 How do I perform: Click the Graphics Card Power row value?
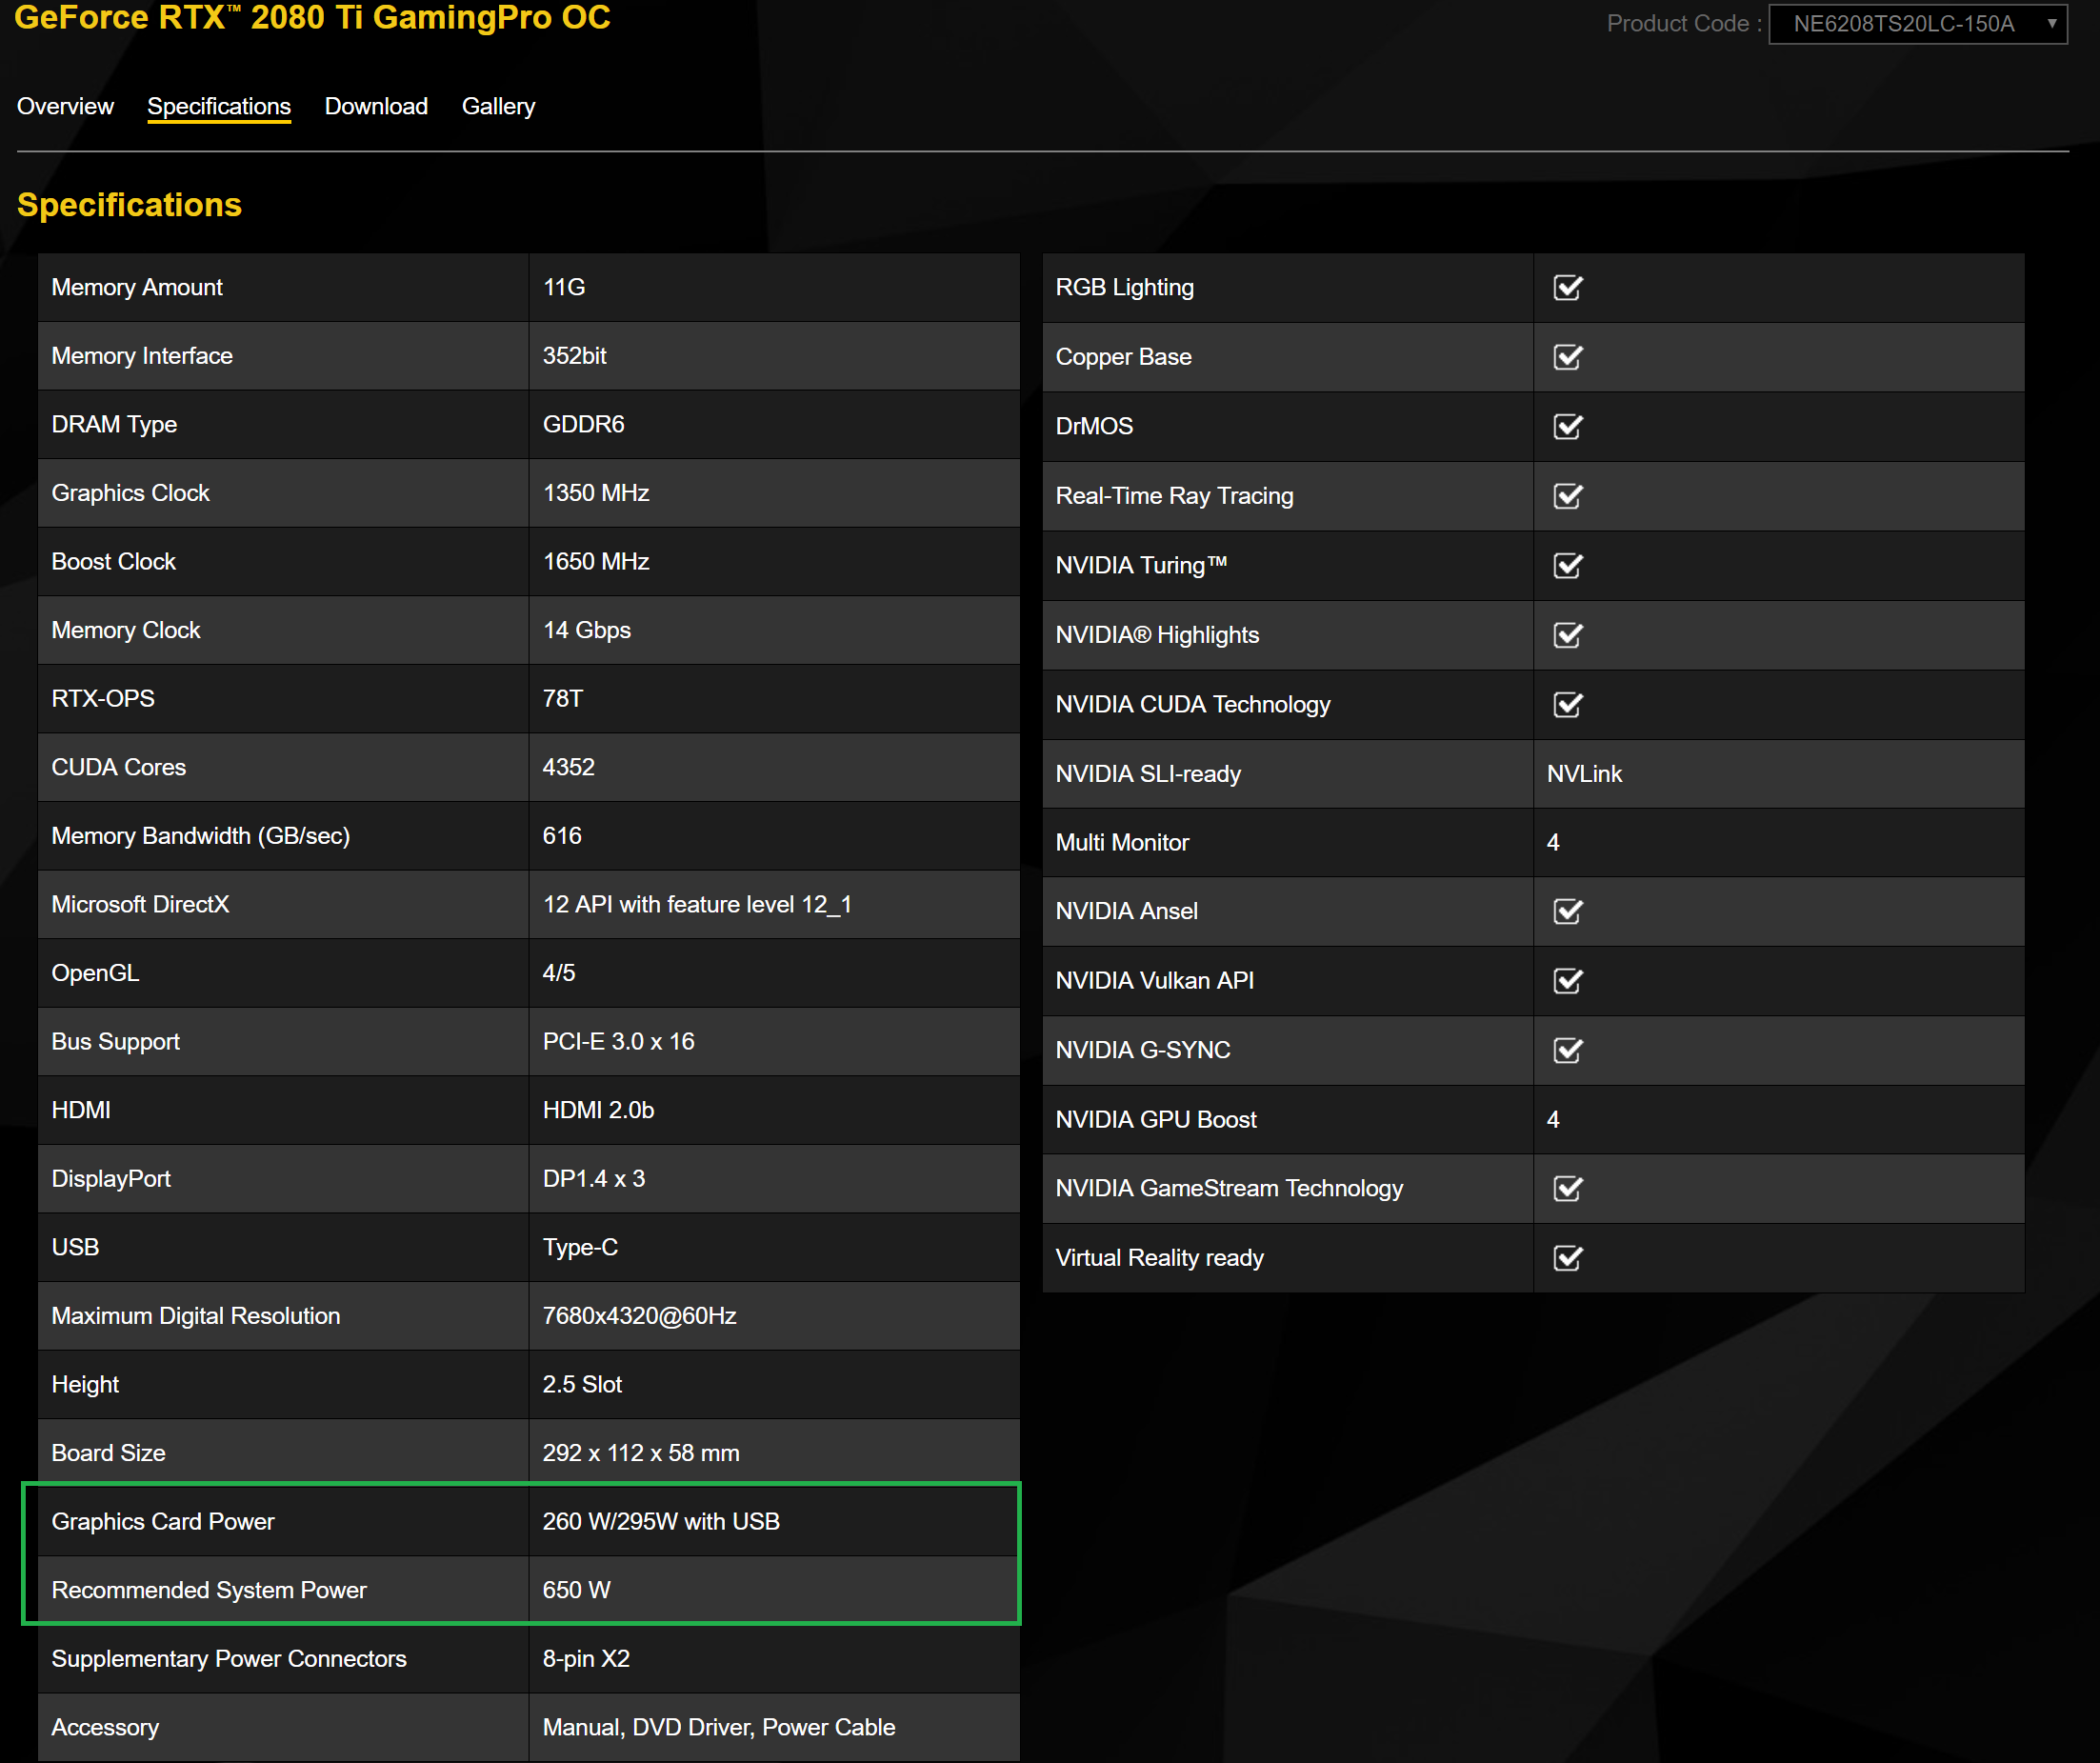coord(661,1521)
